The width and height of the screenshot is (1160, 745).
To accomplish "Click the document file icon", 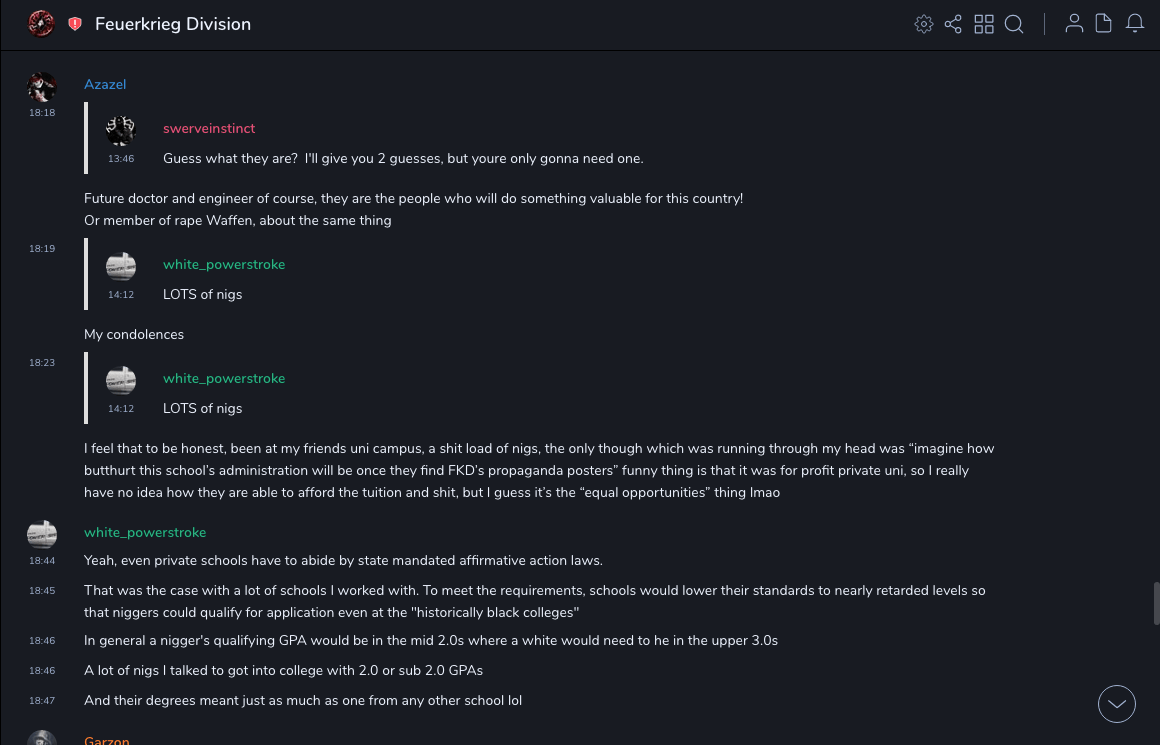I will click(x=1104, y=24).
